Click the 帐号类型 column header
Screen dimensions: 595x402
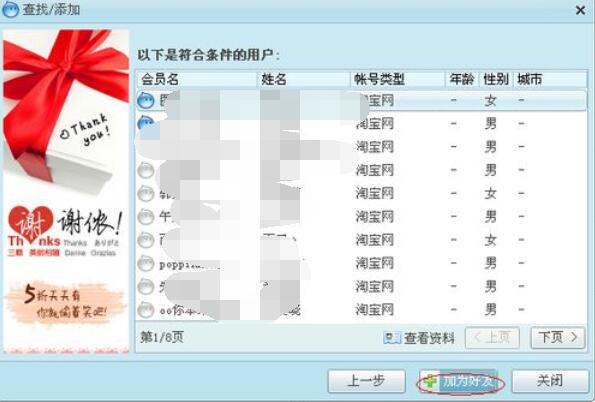(397, 79)
